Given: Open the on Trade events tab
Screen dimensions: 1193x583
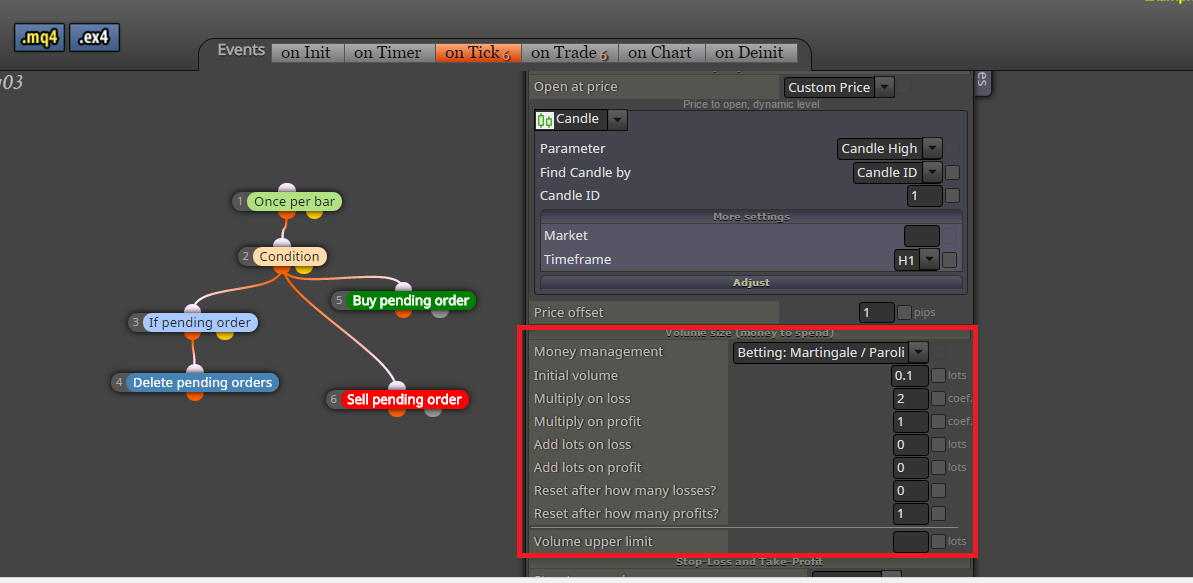Looking at the screenshot, I should (570, 53).
